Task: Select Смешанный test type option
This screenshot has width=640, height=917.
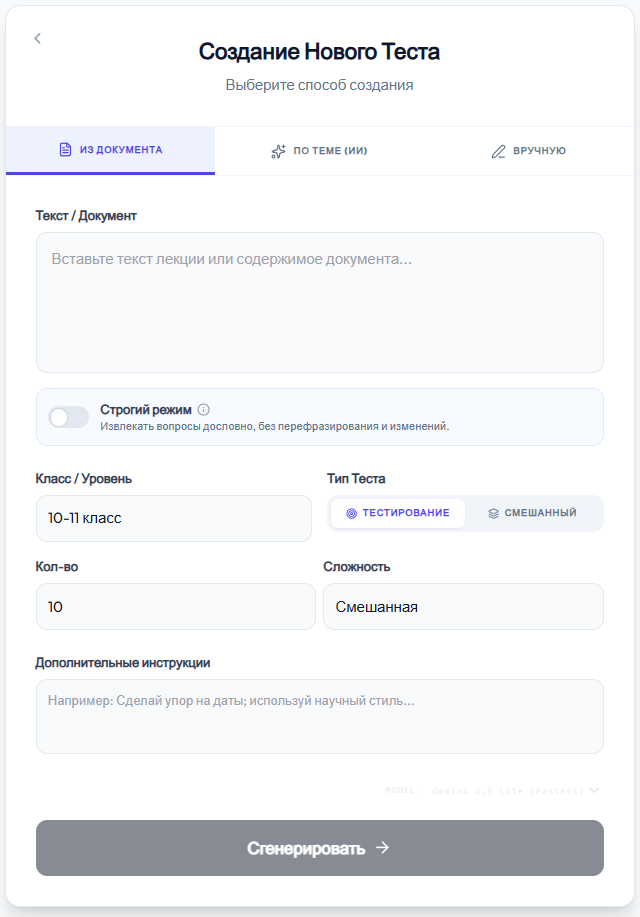Action: pyautogui.click(x=532, y=513)
